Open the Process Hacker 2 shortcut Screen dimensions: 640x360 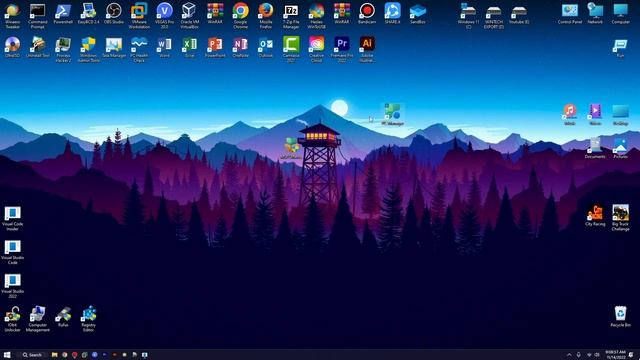point(63,49)
